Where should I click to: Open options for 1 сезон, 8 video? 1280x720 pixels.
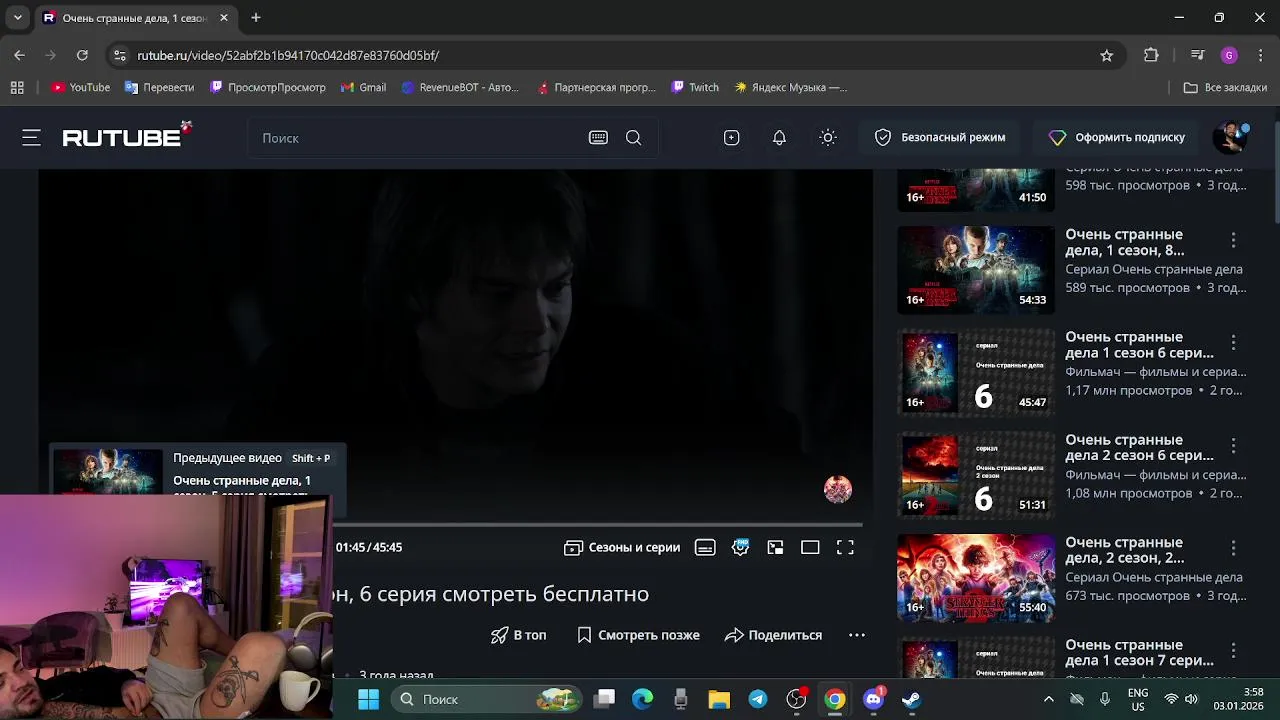click(1233, 240)
